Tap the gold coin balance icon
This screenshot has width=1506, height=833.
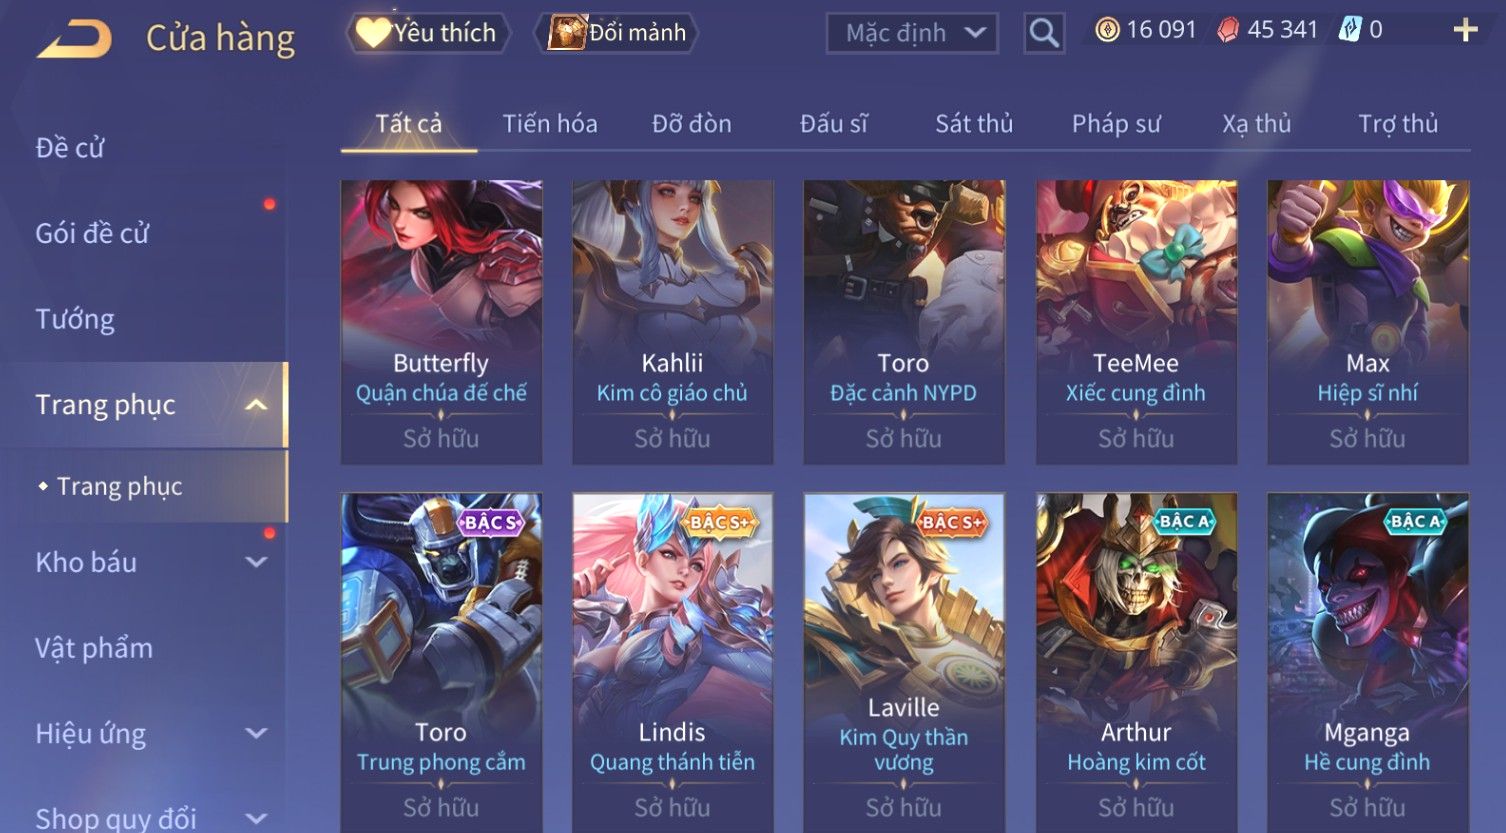1107,30
